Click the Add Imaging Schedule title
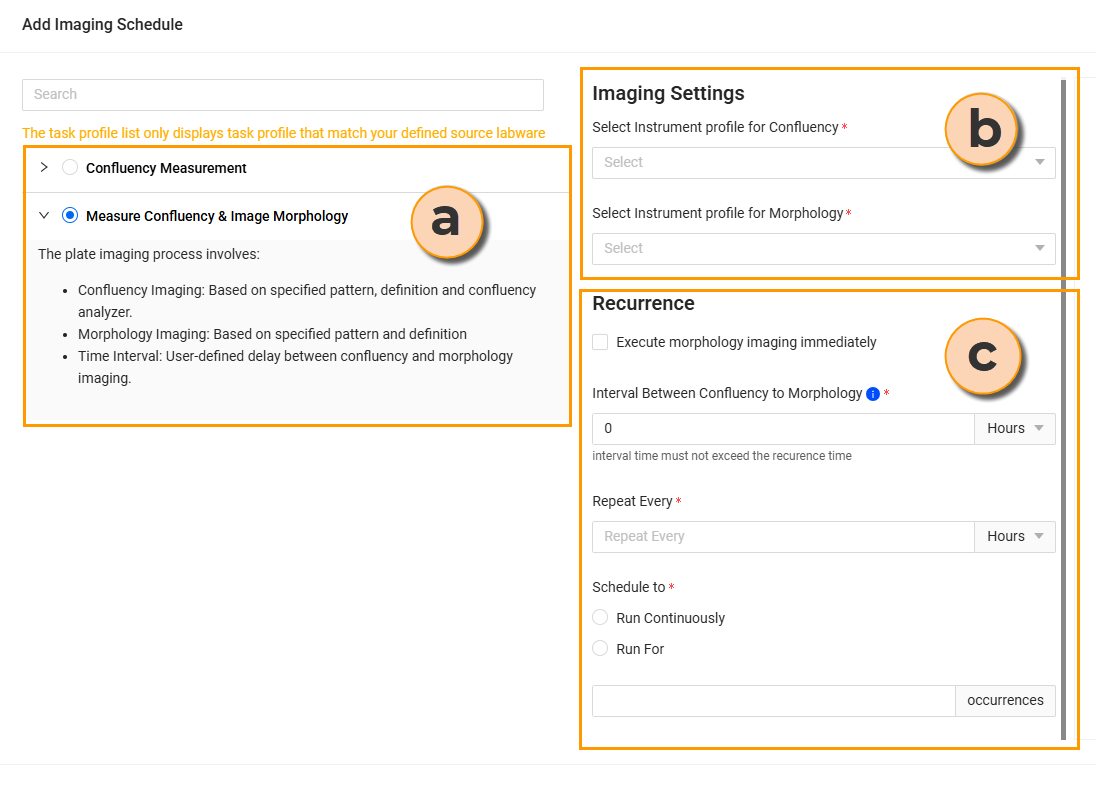The image size is (1096, 788). point(102,24)
